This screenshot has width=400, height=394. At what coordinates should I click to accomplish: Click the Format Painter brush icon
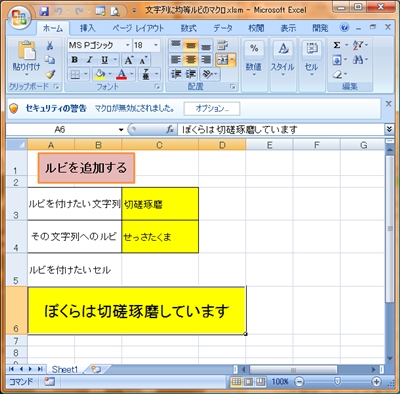[50, 74]
